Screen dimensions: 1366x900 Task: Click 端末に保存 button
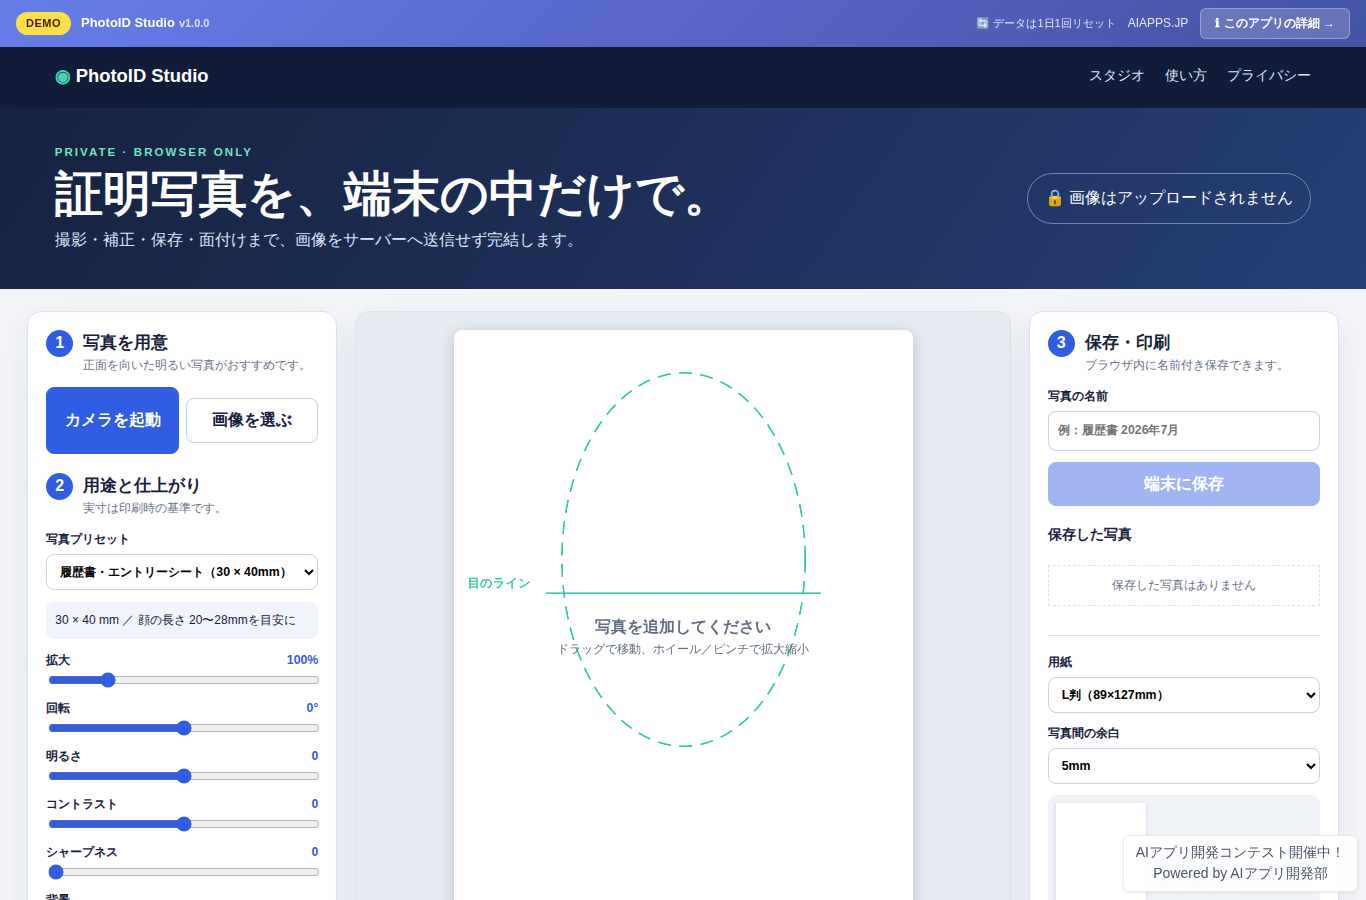[x=1183, y=484]
